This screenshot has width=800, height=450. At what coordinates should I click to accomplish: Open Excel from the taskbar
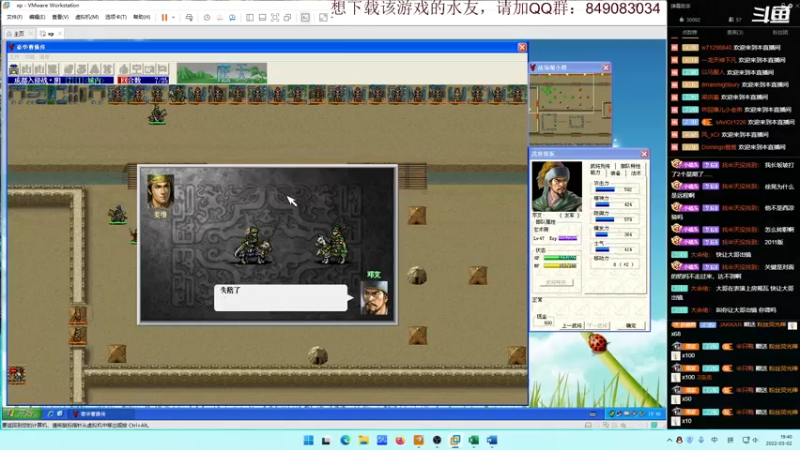click(473, 440)
